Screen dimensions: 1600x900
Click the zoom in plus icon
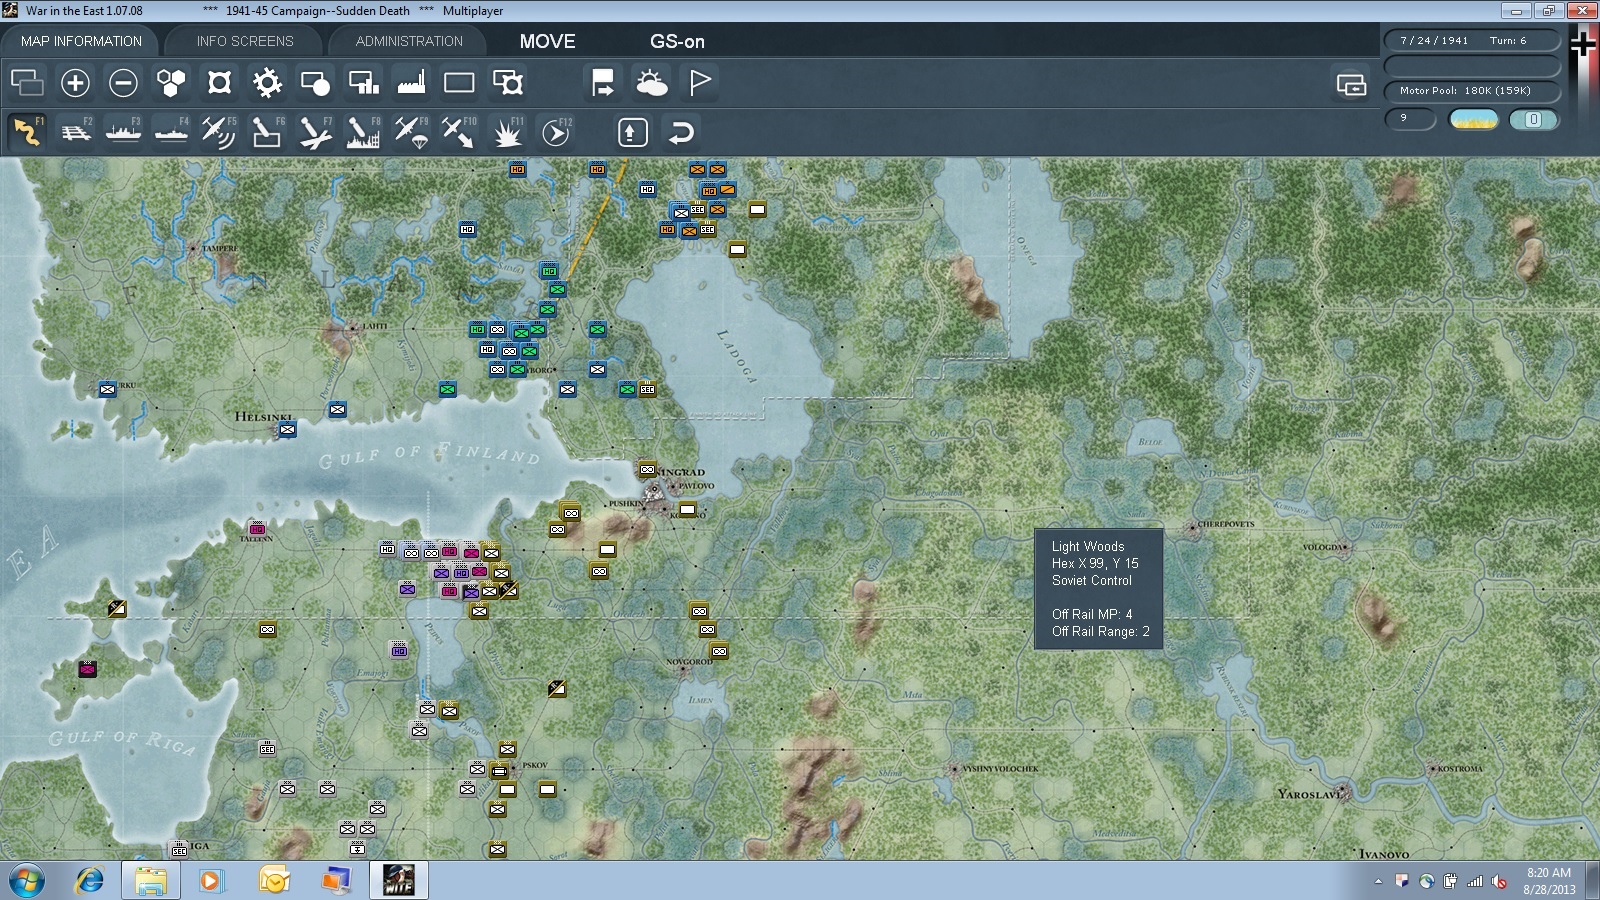(75, 82)
